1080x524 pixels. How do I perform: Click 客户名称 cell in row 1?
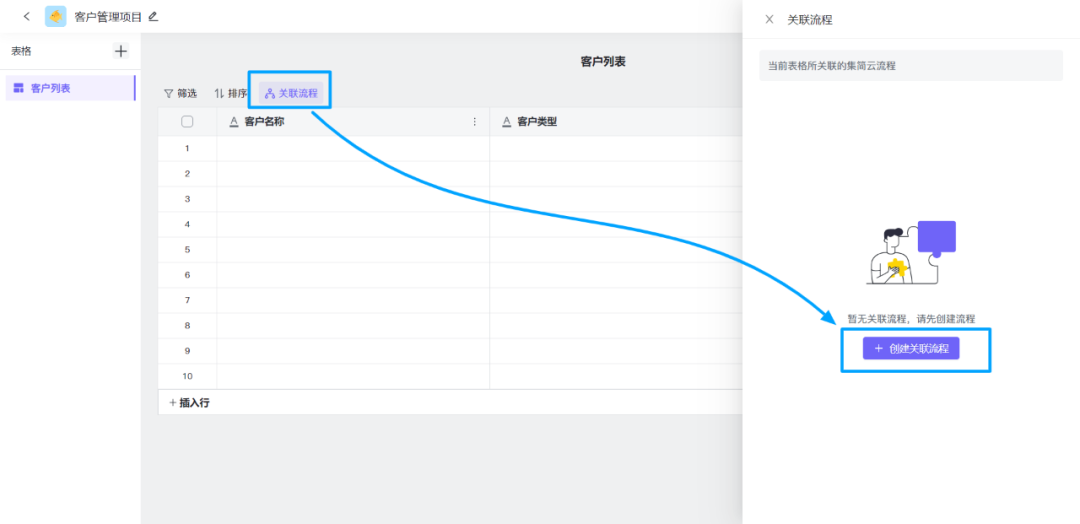(x=353, y=149)
